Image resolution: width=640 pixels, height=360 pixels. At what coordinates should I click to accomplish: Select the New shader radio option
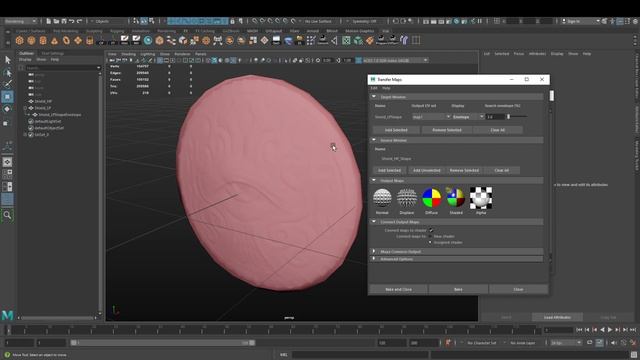coord(430,236)
